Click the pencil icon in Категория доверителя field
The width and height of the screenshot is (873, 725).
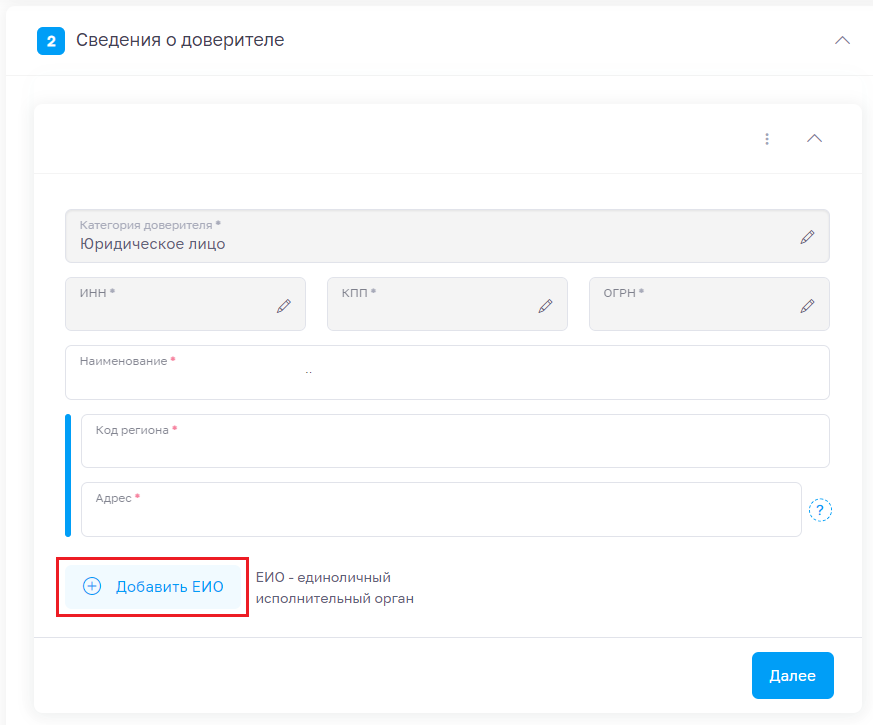tap(807, 237)
